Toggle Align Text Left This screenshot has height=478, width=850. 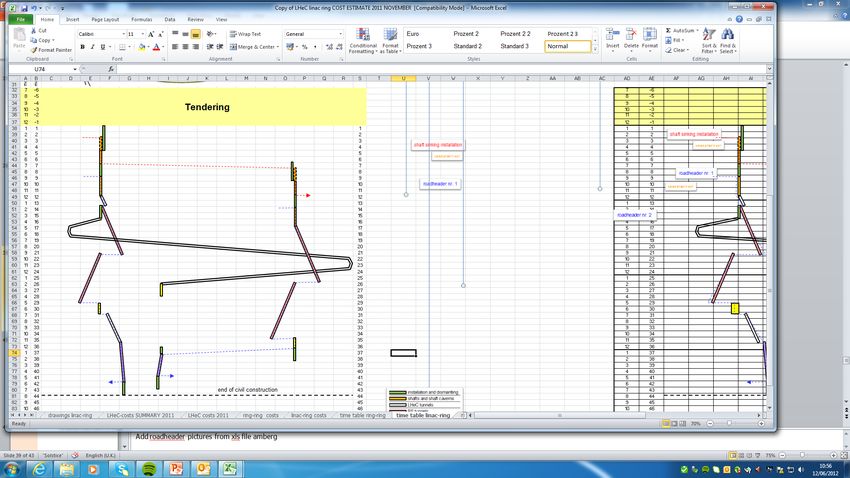[x=175, y=47]
